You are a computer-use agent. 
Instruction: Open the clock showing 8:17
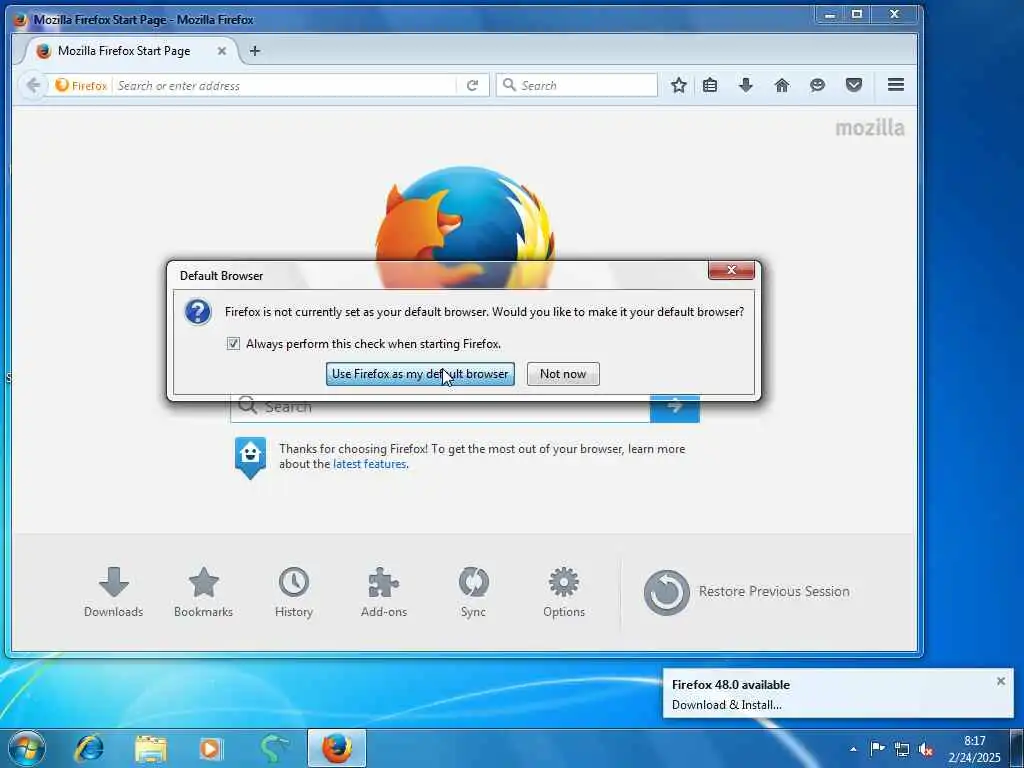(974, 748)
